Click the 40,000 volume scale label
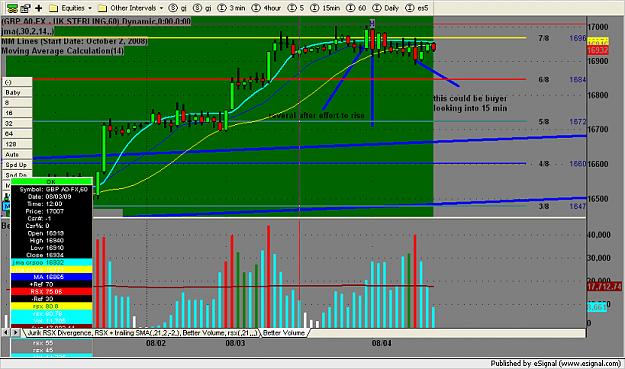The height and width of the screenshot is (369, 625). coord(599,235)
